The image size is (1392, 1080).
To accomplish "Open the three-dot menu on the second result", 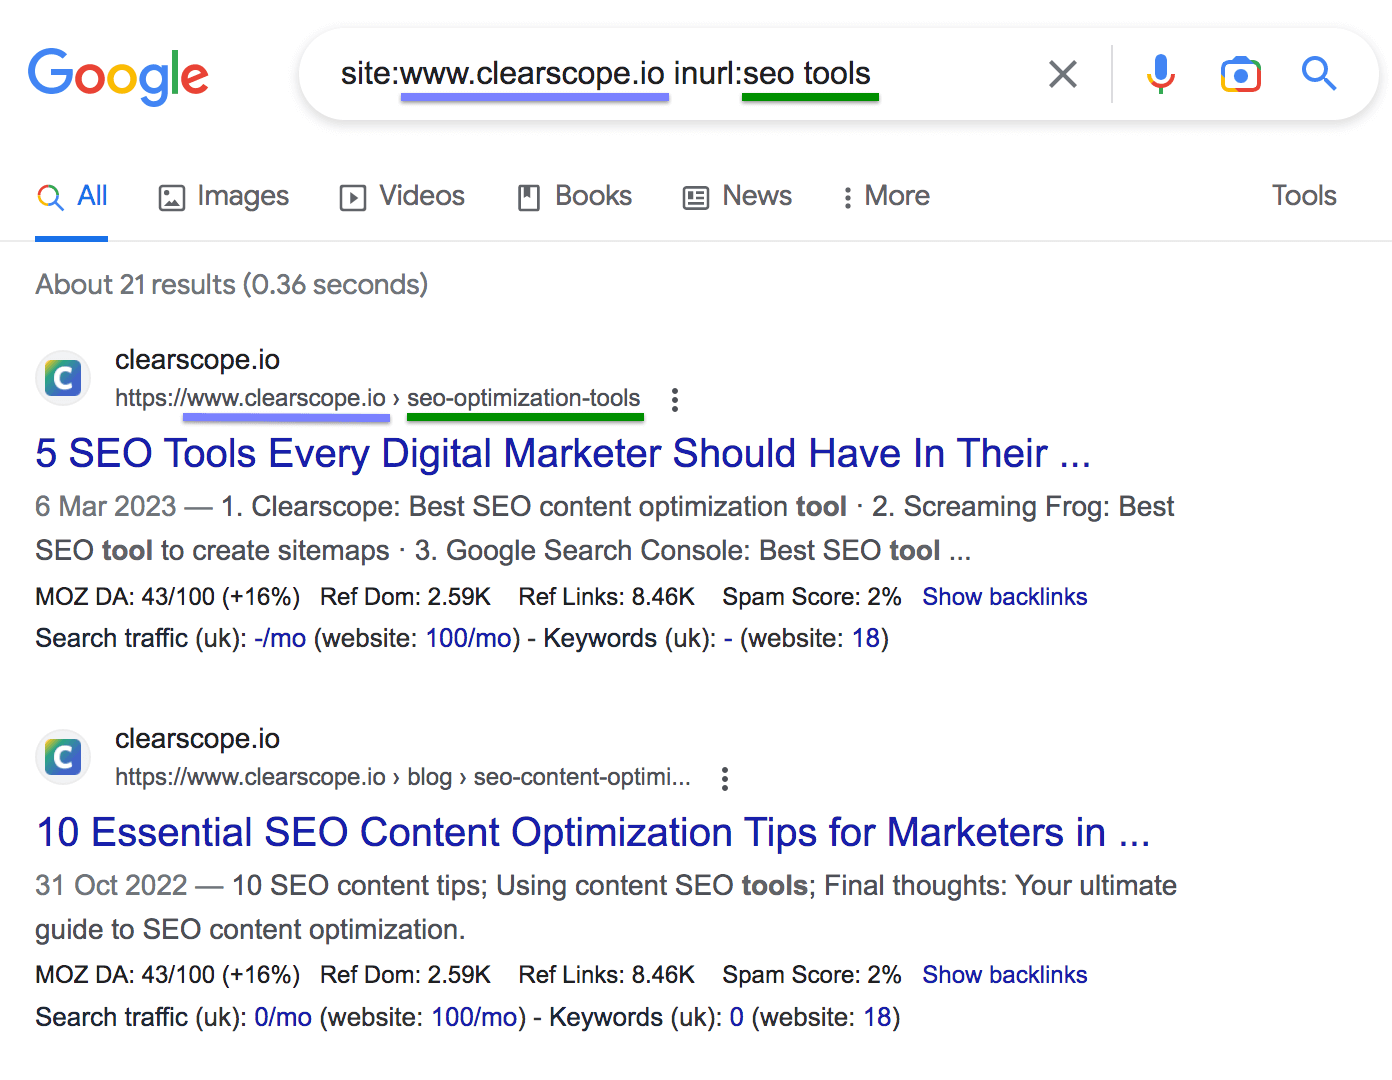I will pyautogui.click(x=724, y=778).
